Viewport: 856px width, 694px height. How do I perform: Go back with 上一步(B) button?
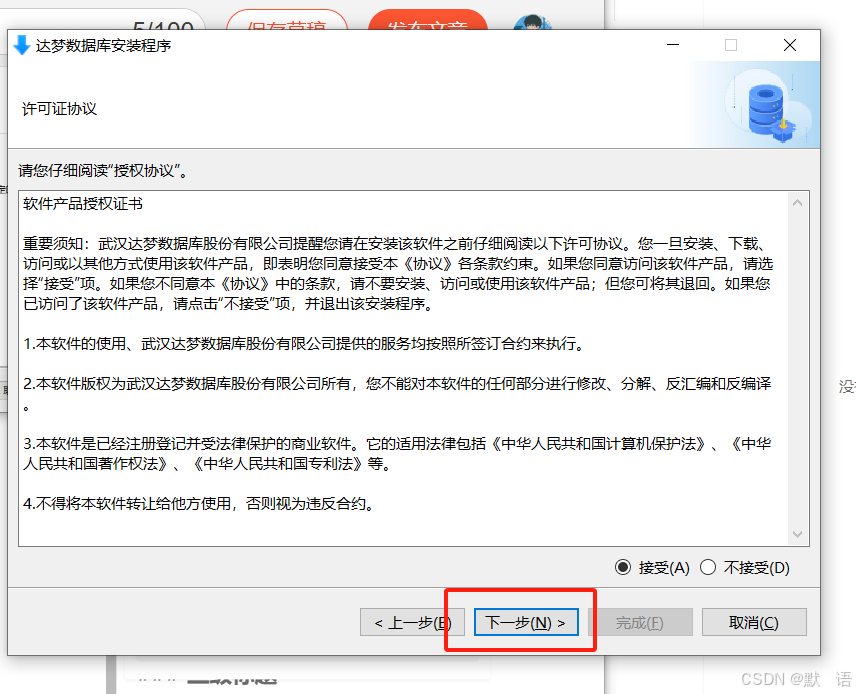tap(412, 622)
